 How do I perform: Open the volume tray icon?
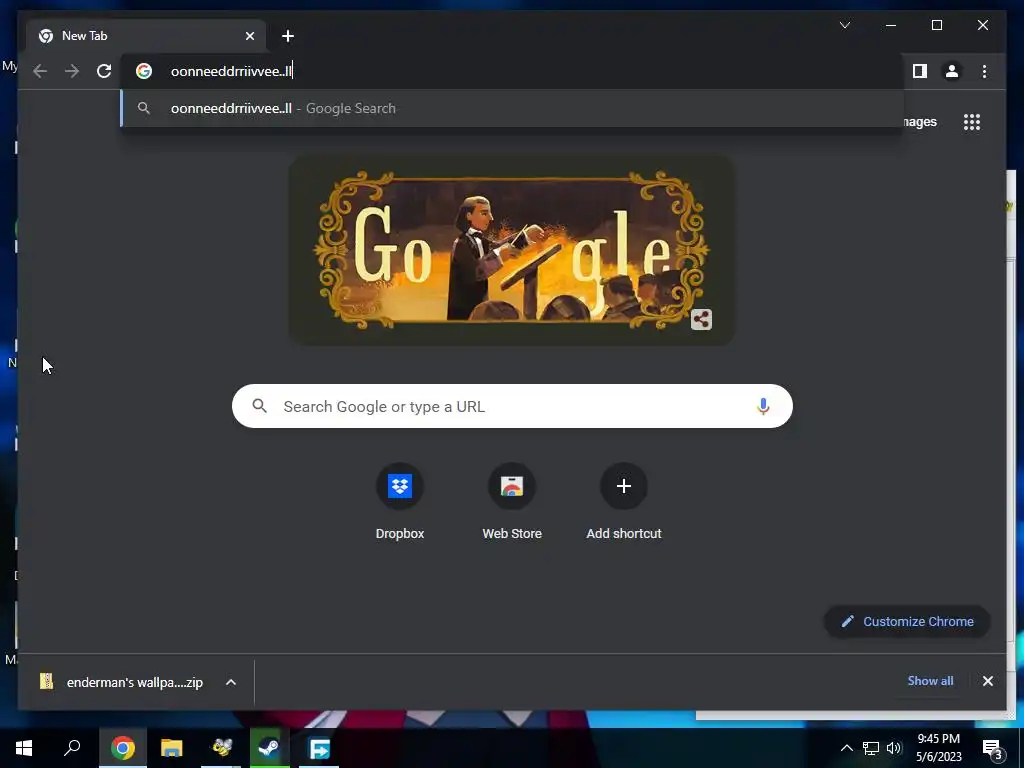(x=893, y=748)
